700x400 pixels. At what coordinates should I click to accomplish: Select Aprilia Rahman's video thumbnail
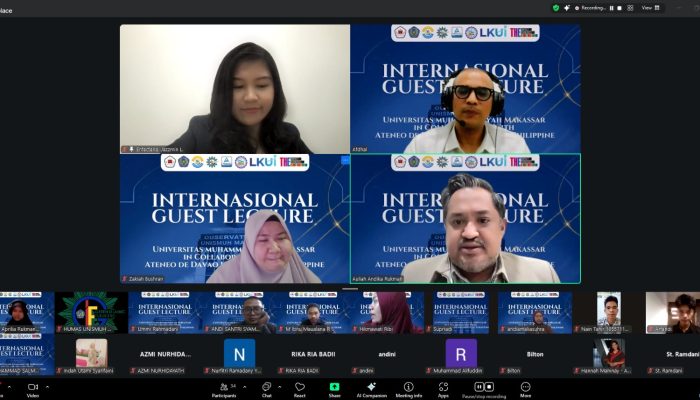(27, 312)
